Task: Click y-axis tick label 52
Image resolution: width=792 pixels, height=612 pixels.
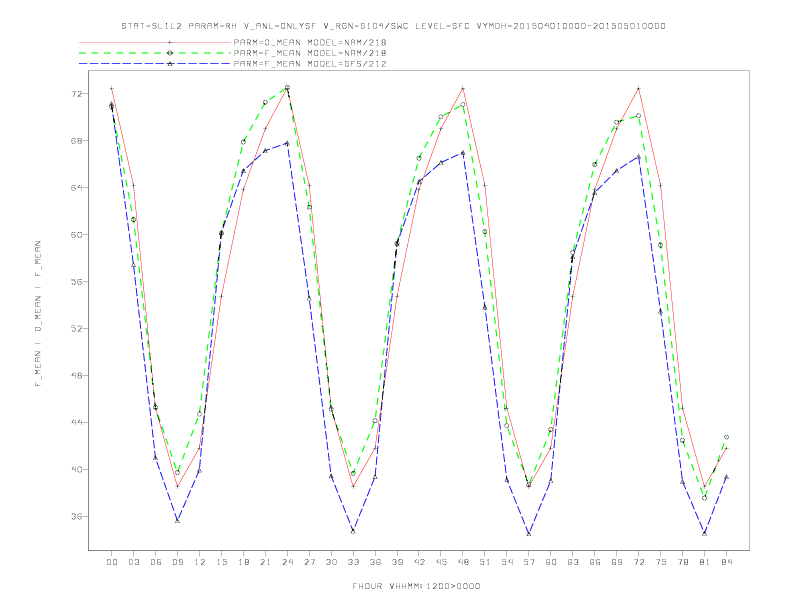Action: pos(77,329)
